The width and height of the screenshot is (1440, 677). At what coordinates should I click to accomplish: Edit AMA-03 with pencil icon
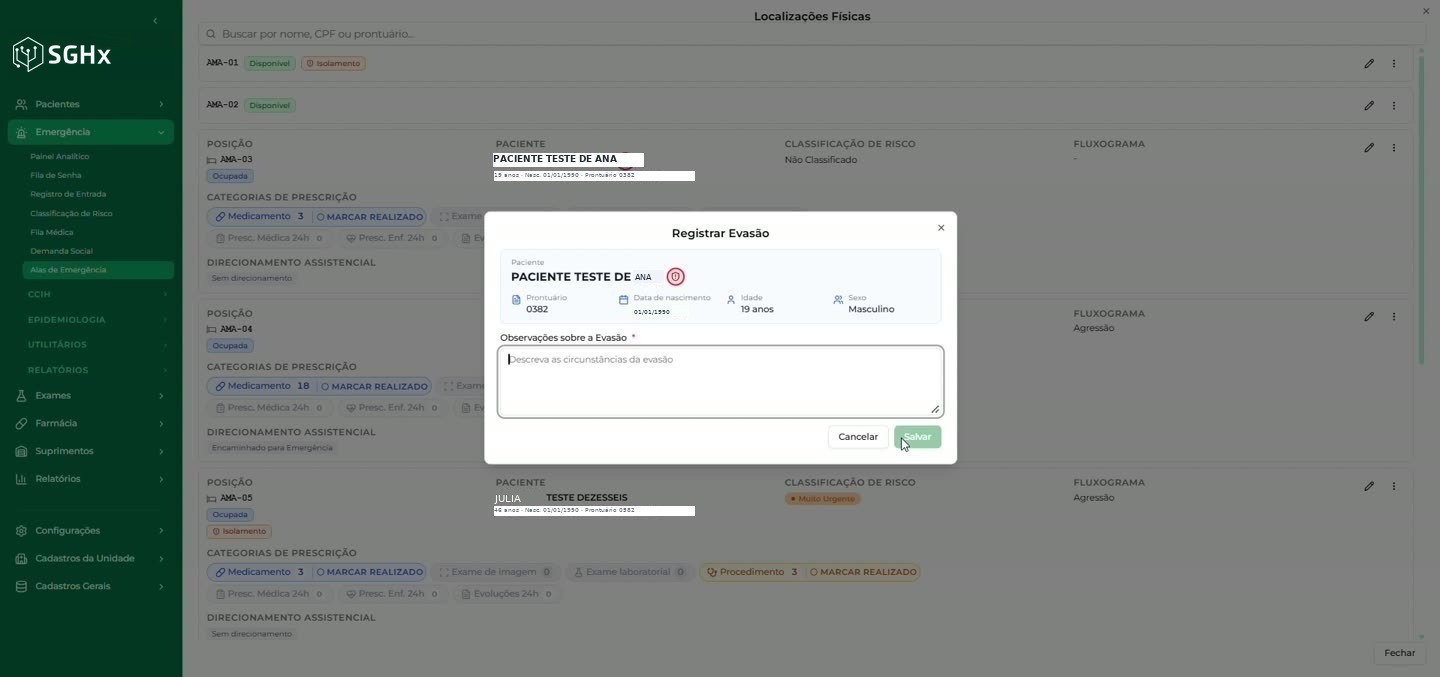[x=1369, y=148]
